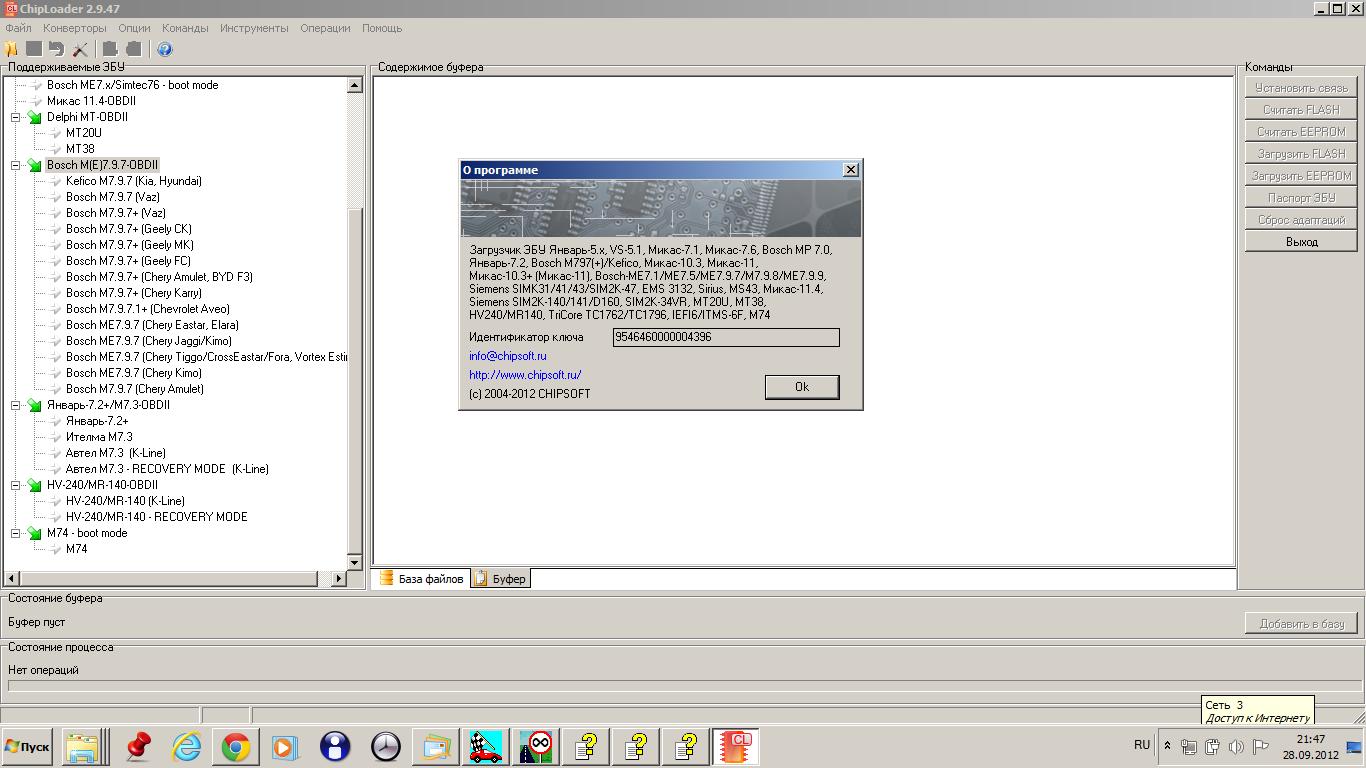Collapse the Bosch M(E)7.9.7-OBDII tree node
Viewport: 1366px width, 768px height.
point(16,165)
